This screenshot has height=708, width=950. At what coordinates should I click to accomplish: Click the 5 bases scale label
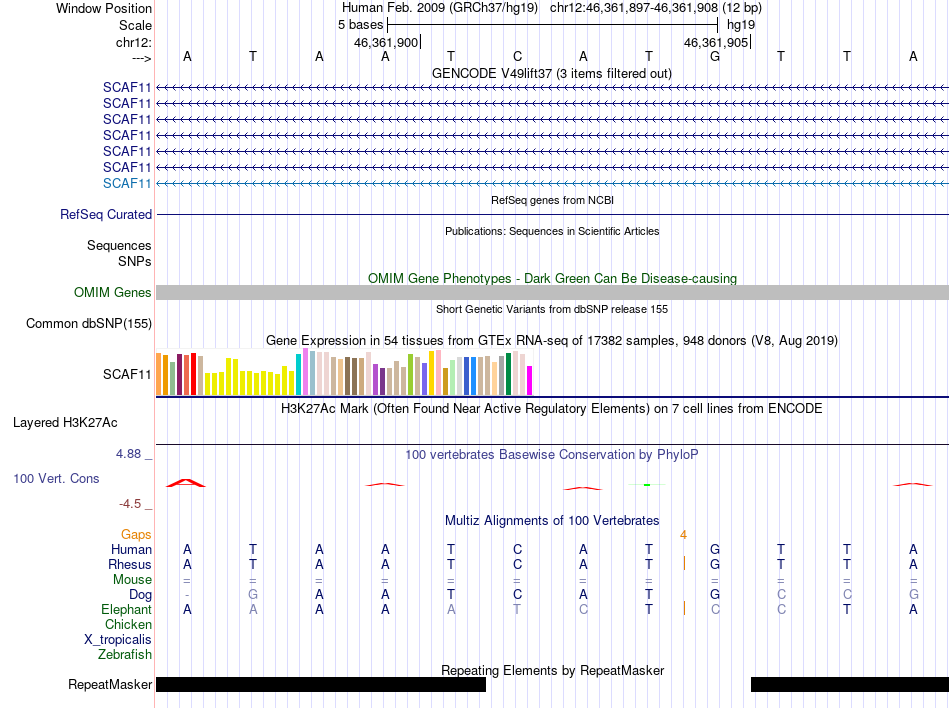click(x=360, y=25)
